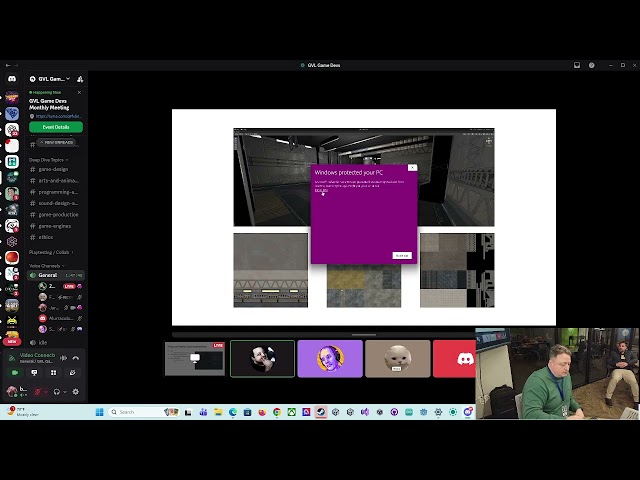Close the Windows protected your PC dialog
This screenshot has width=640, height=480.
[x=412, y=168]
